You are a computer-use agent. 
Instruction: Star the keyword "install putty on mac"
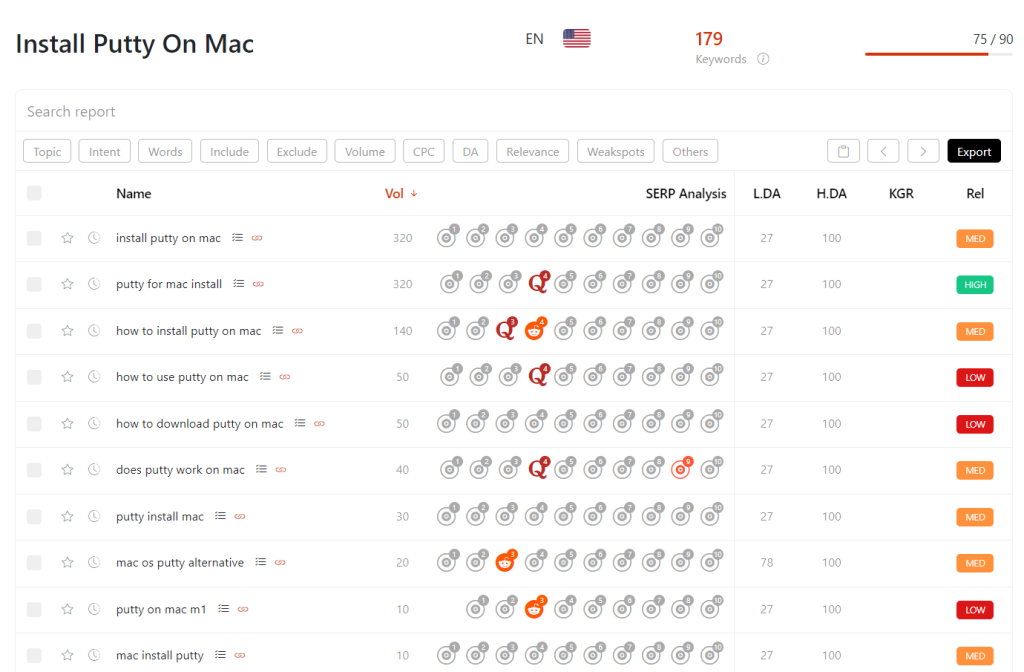tap(67, 237)
